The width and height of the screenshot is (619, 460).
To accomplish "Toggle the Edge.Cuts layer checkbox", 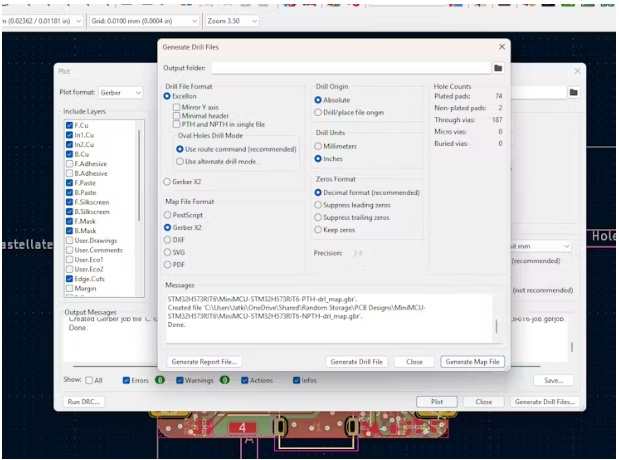I will [69, 279].
